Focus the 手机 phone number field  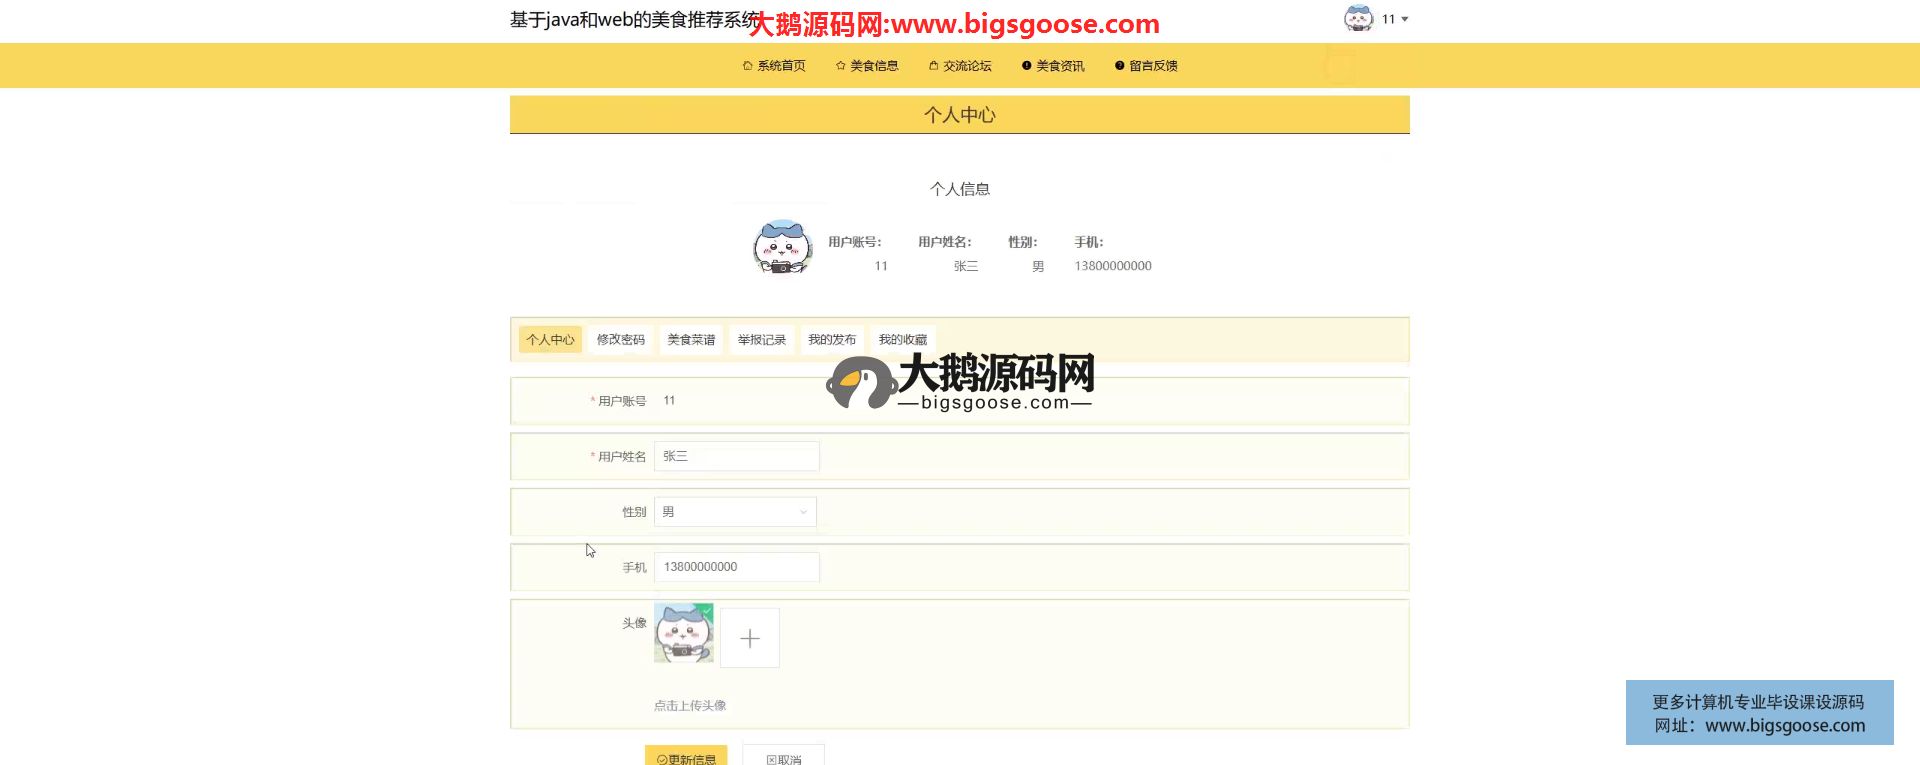[737, 567]
